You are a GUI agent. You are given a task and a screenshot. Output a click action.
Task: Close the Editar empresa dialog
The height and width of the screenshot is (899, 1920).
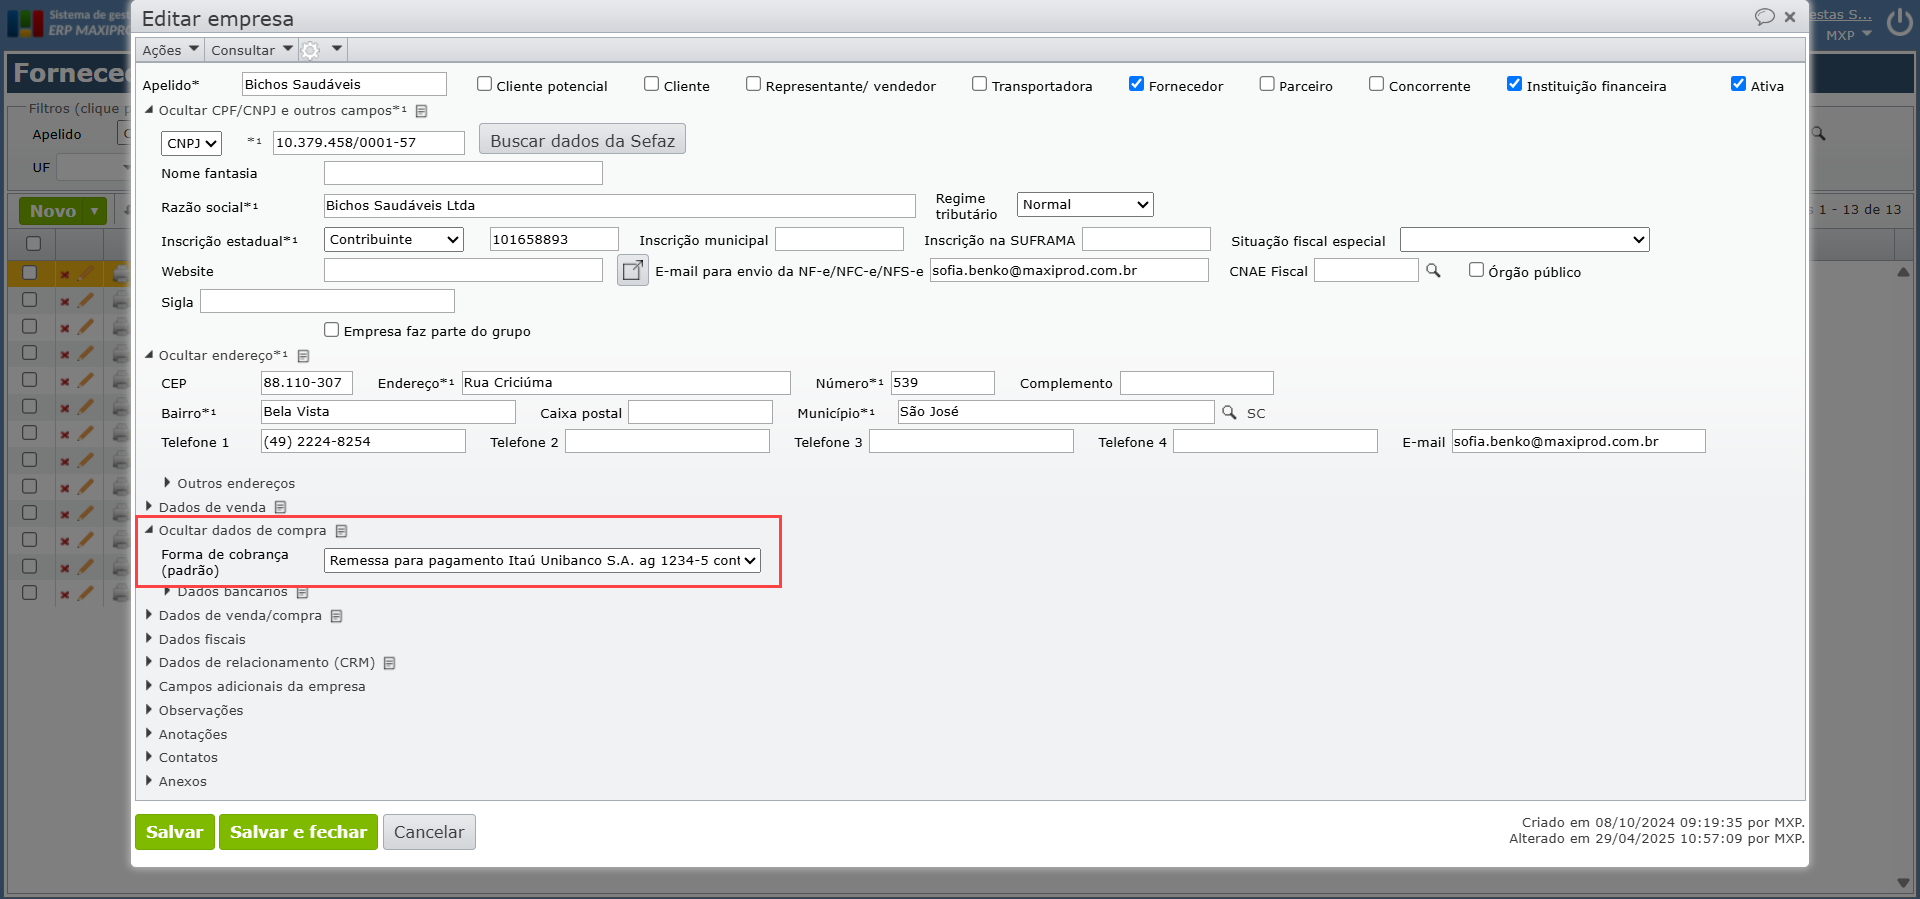(x=1790, y=17)
